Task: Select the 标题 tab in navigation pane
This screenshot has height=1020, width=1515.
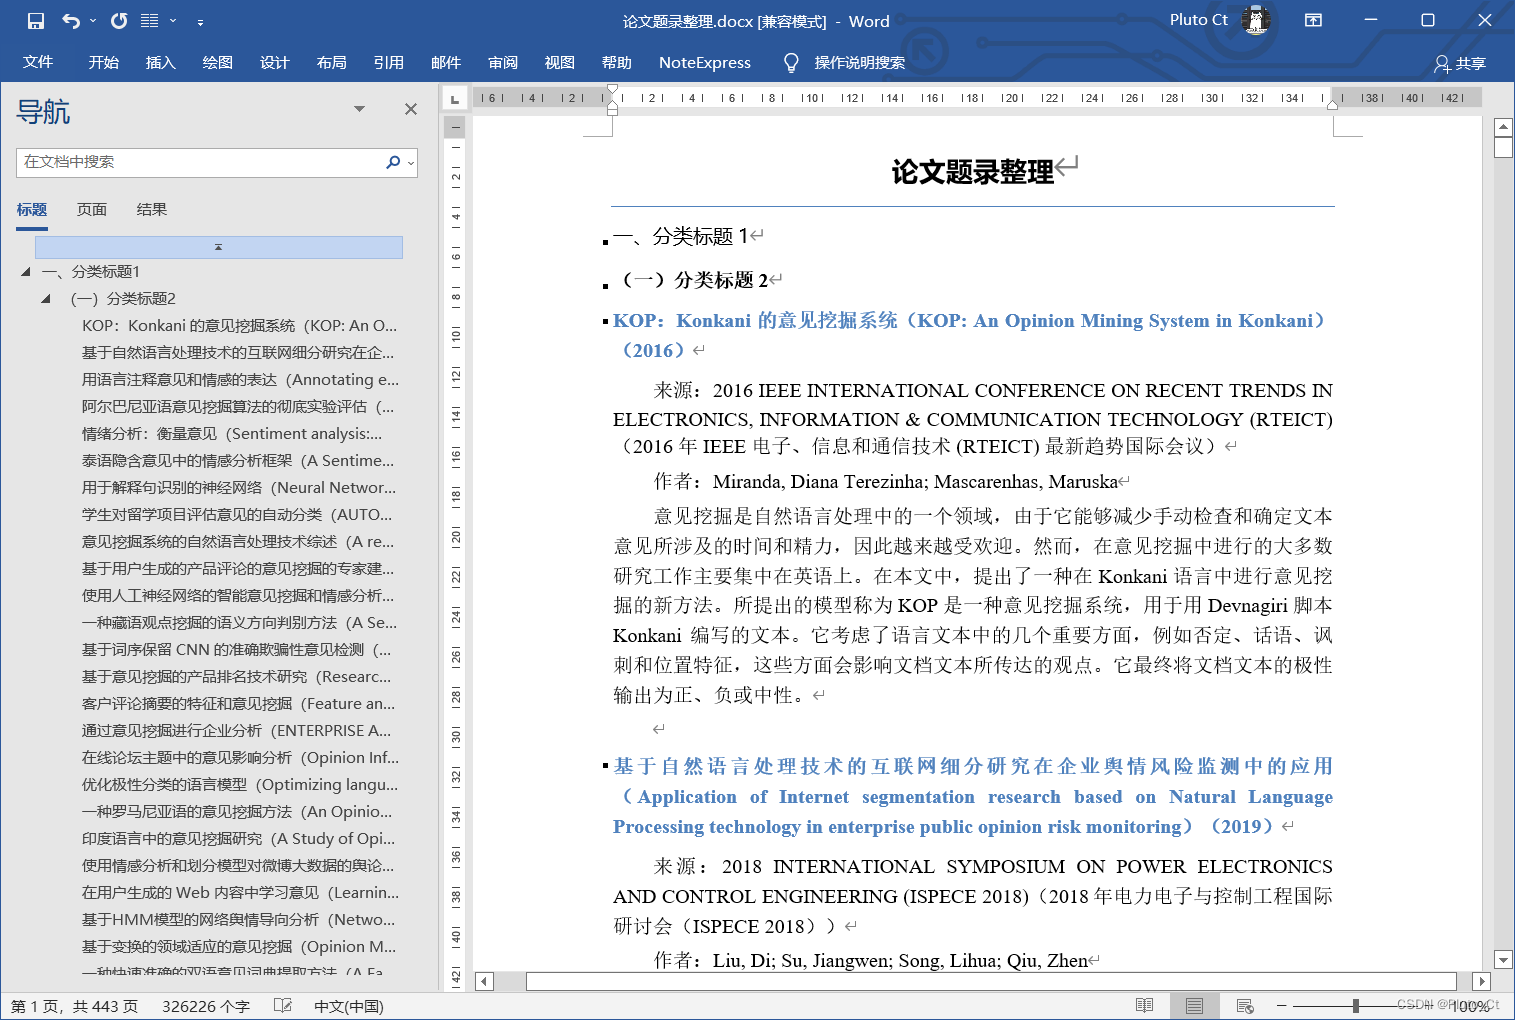Action: [x=32, y=210]
